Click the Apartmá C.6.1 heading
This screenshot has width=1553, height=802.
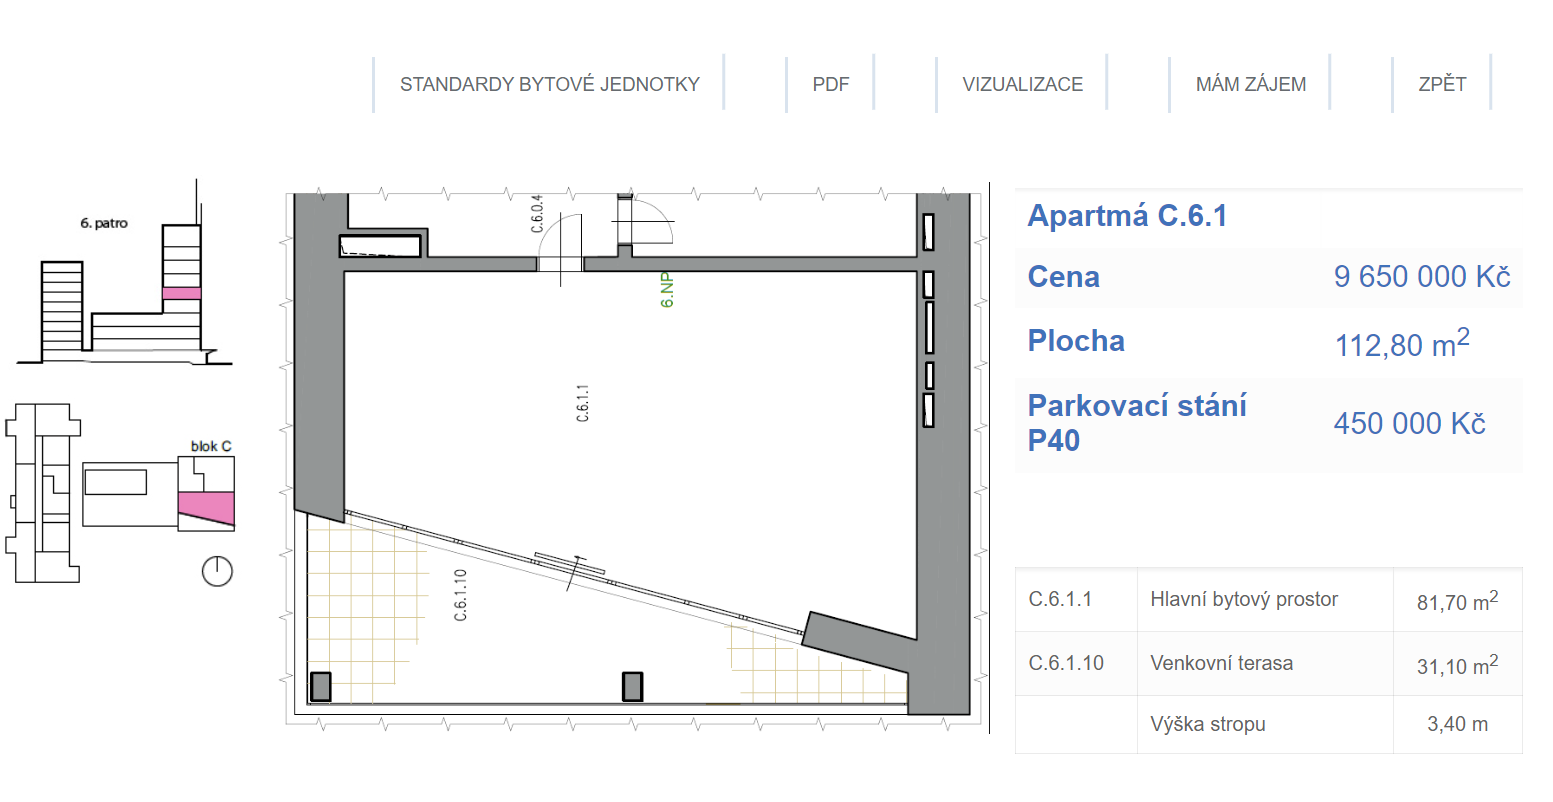[1127, 216]
